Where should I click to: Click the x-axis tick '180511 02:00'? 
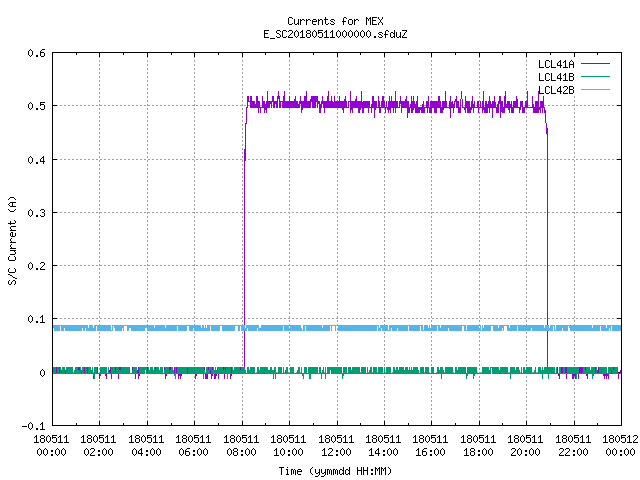coord(98,446)
